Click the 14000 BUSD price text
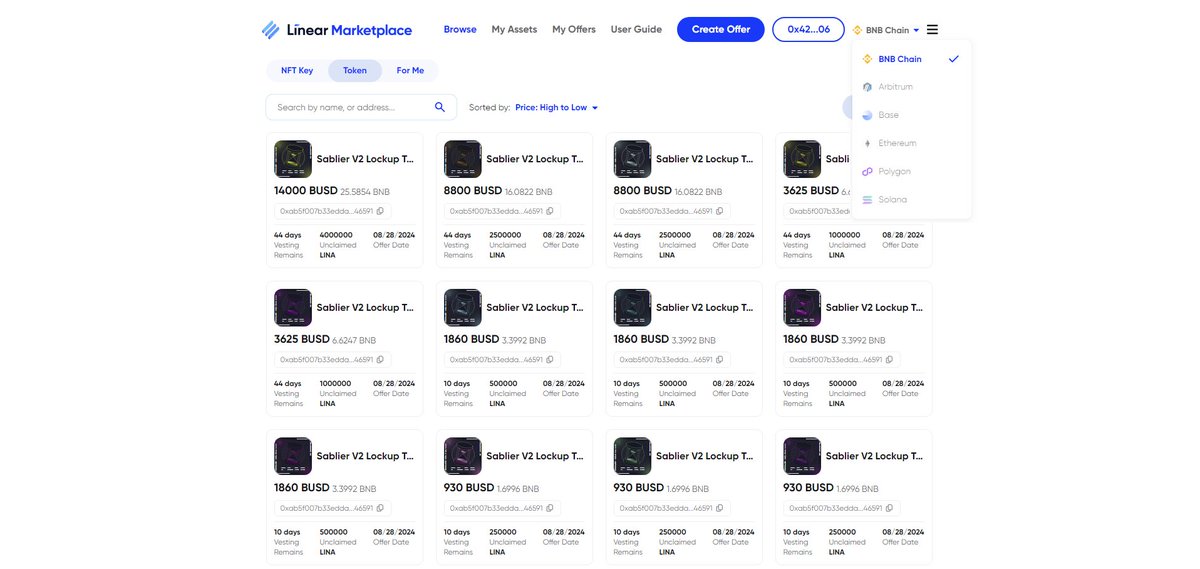 tap(306, 190)
